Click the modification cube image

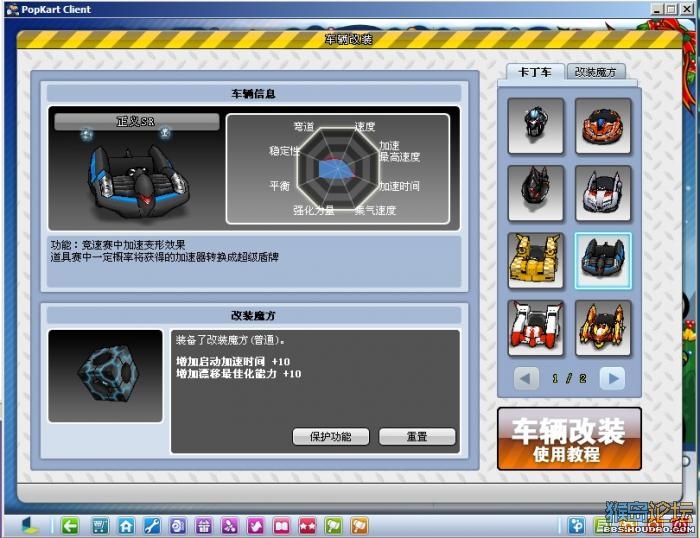pos(105,376)
